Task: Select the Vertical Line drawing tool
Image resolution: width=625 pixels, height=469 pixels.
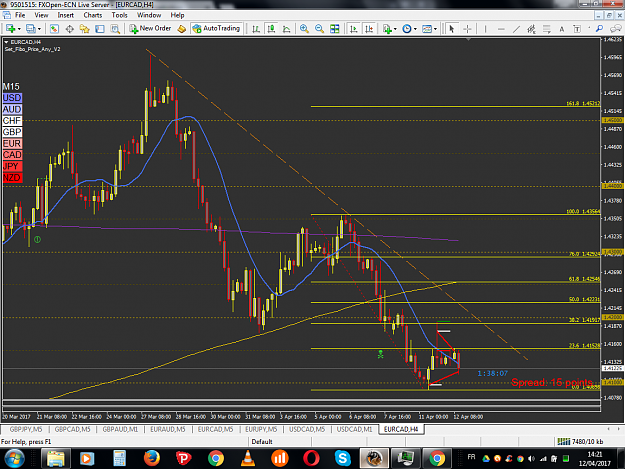Action: (x=485, y=29)
